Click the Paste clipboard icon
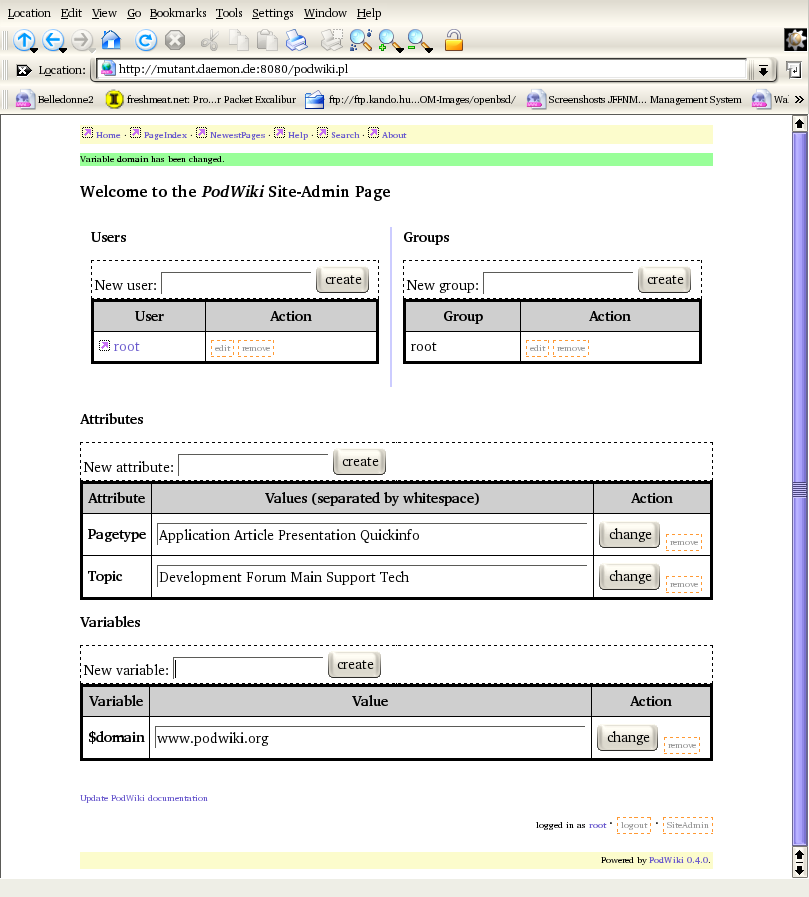809x897 pixels. click(x=267, y=40)
